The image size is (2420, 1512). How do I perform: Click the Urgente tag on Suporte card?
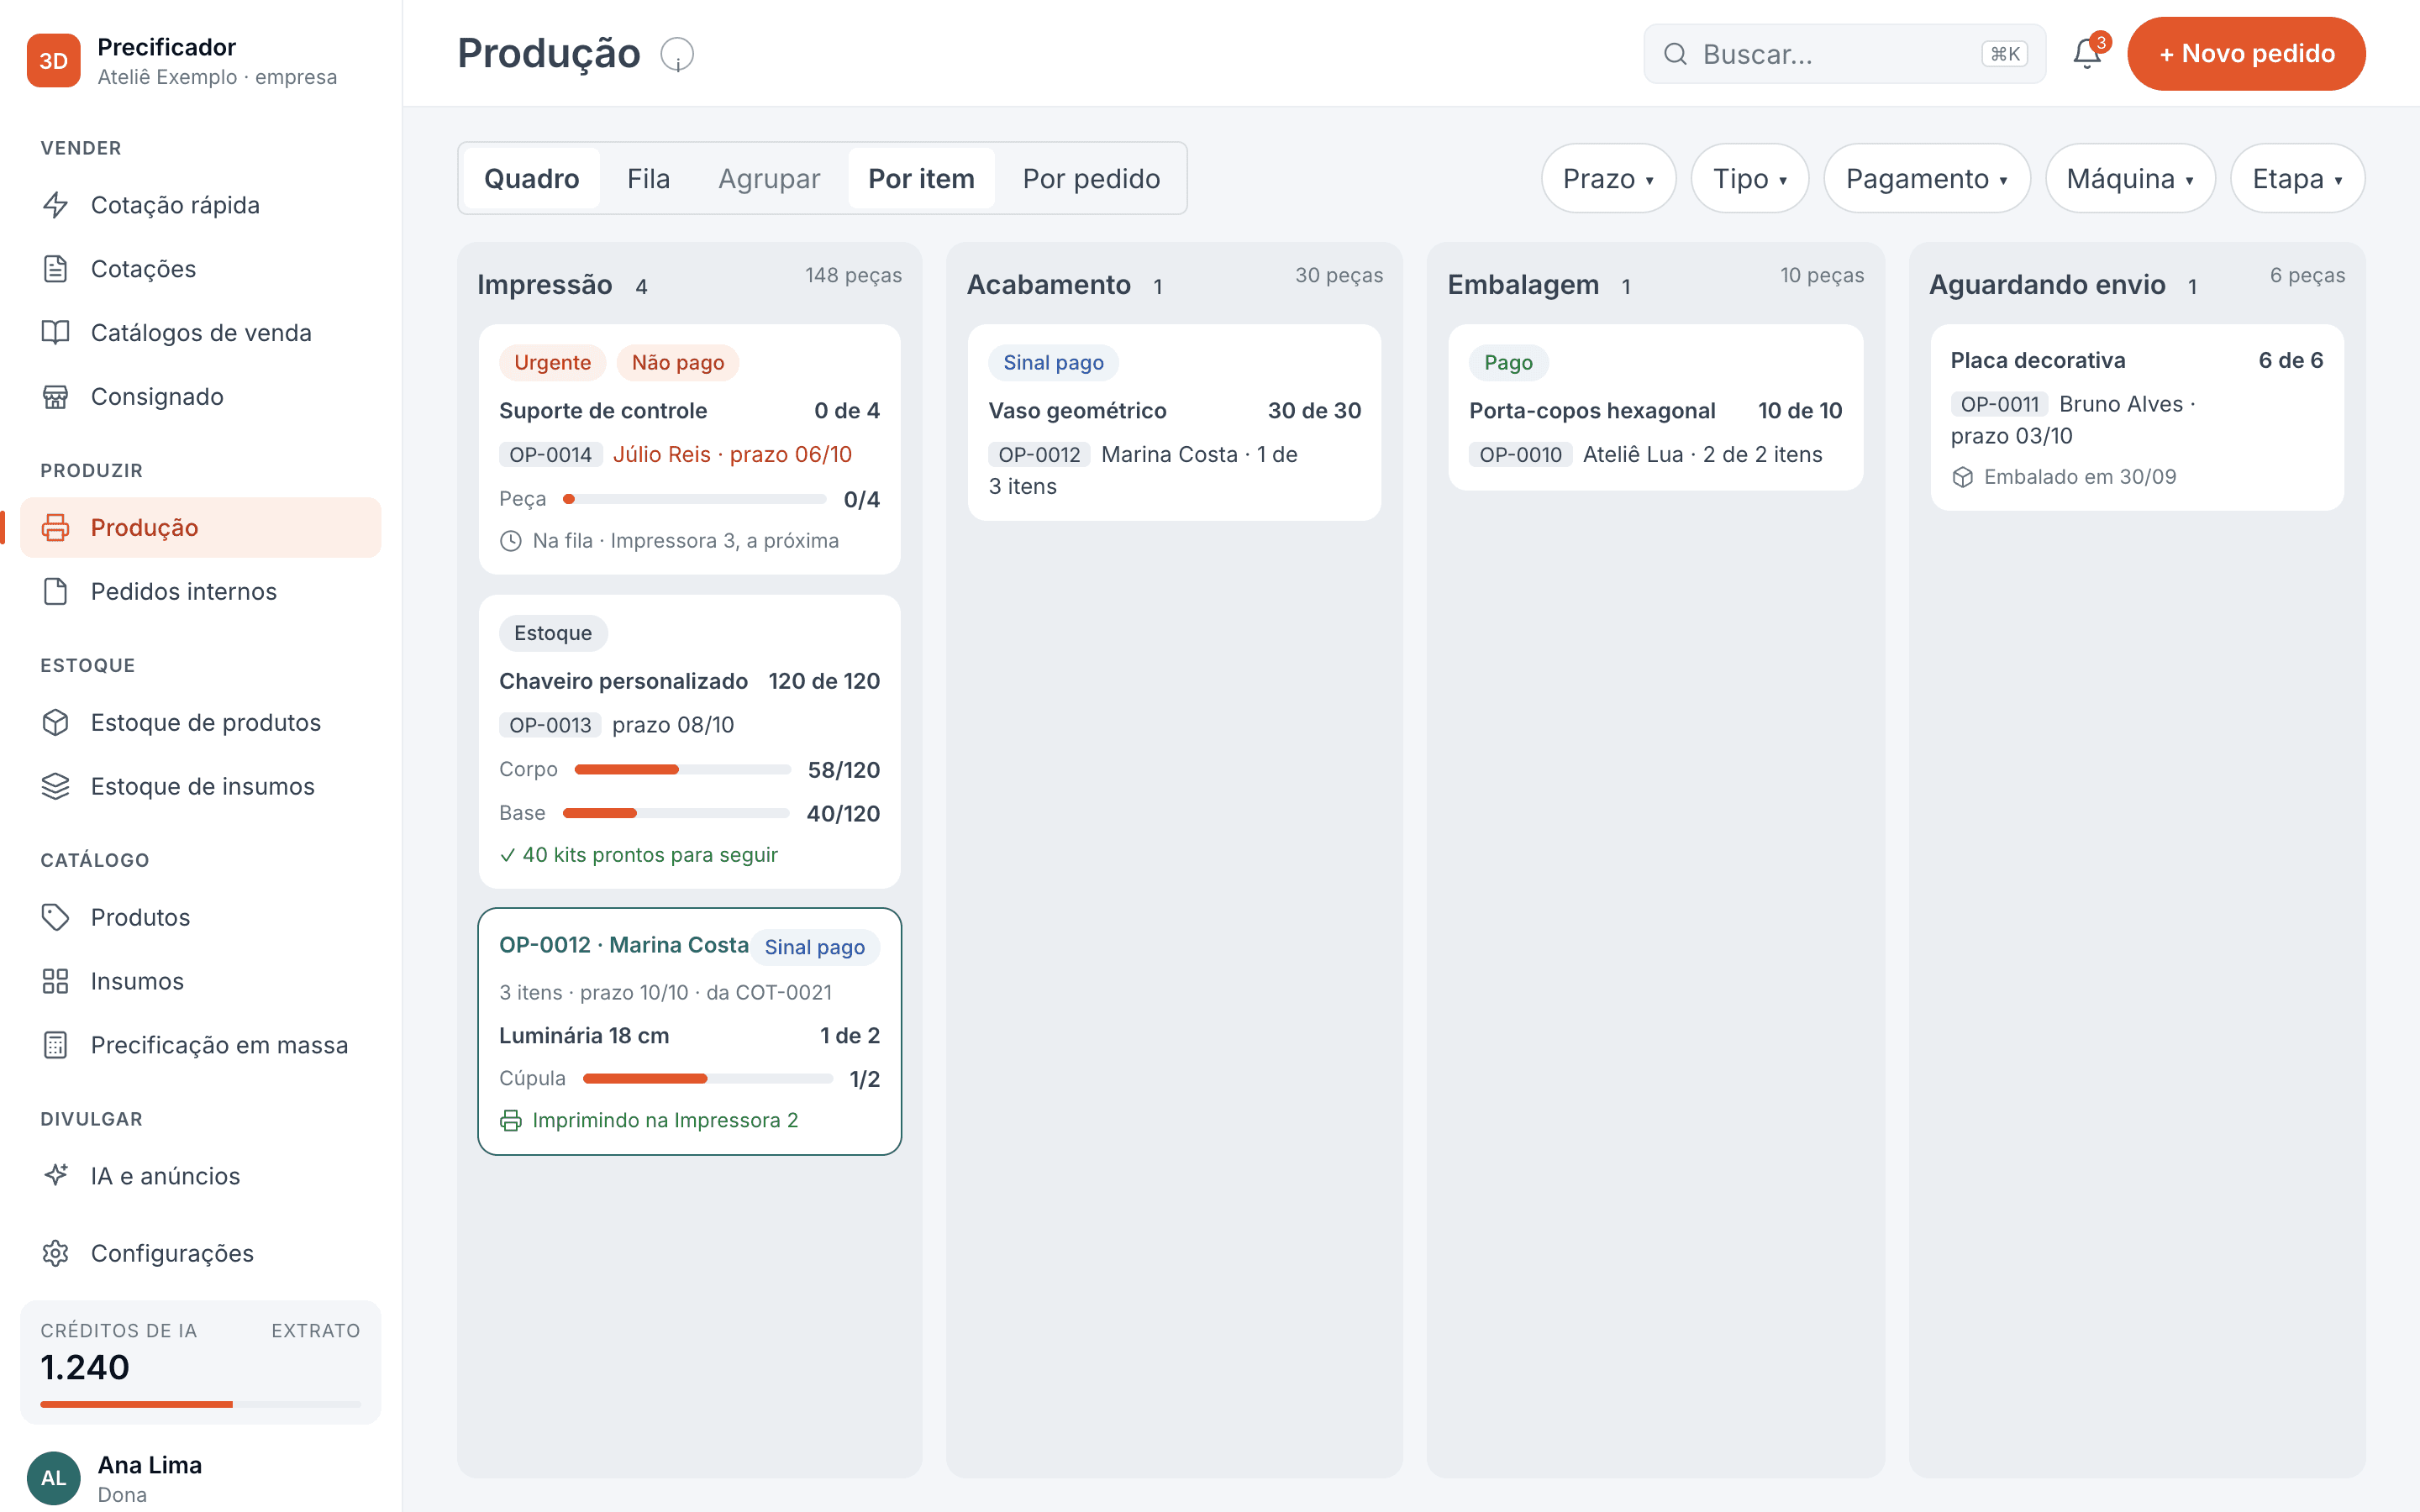[x=552, y=363]
